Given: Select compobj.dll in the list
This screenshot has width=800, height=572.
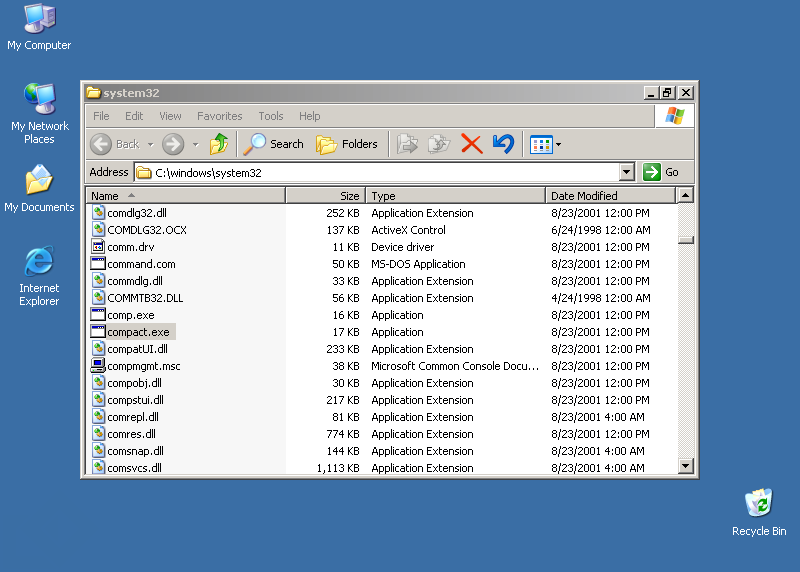Looking at the screenshot, I should click(x=134, y=383).
